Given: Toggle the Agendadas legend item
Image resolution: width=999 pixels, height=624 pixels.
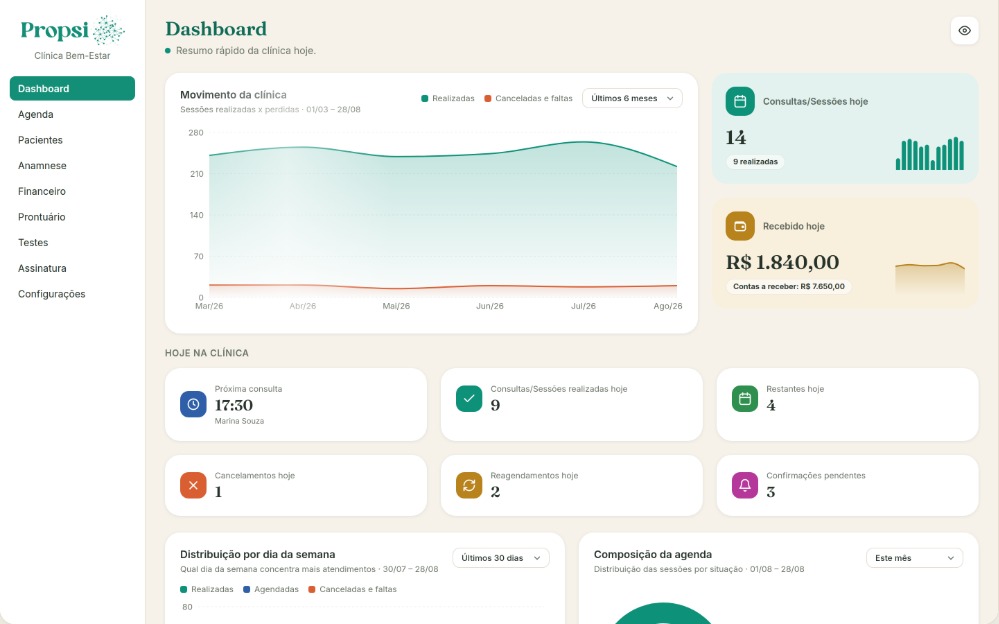Looking at the screenshot, I should point(271,589).
